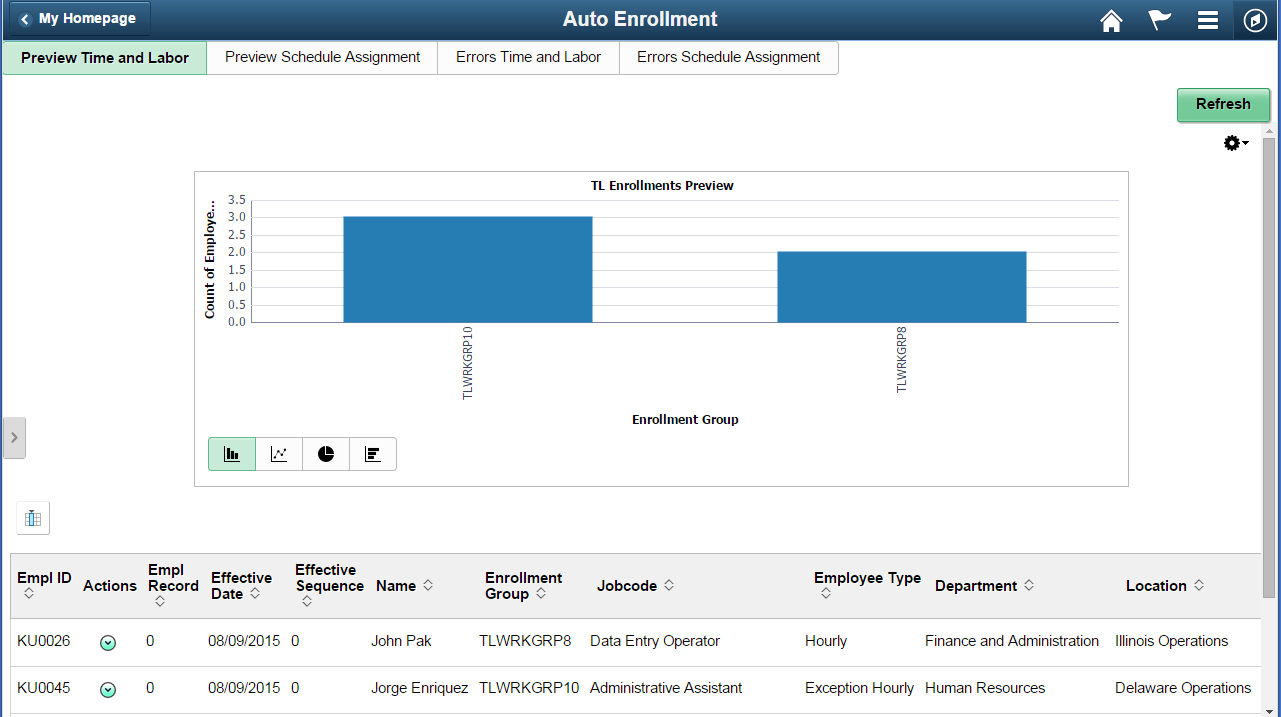This screenshot has height=717, width=1281.
Task: Click the Hourly employee type cell
Action: pos(826,641)
